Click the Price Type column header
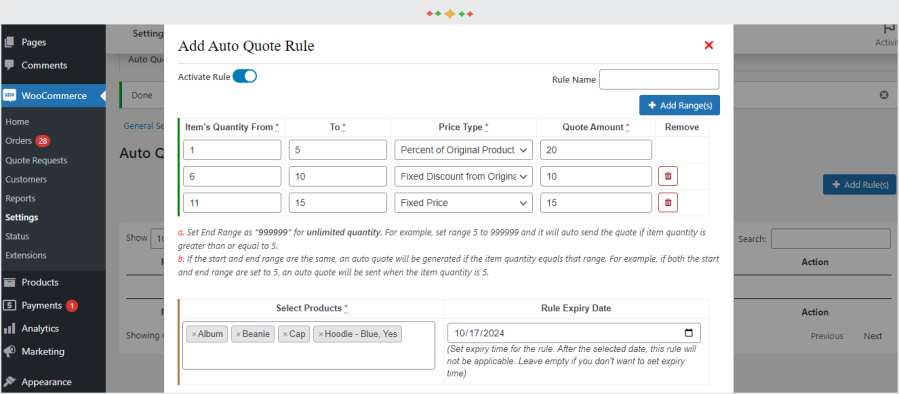899x394 pixels. [463, 127]
